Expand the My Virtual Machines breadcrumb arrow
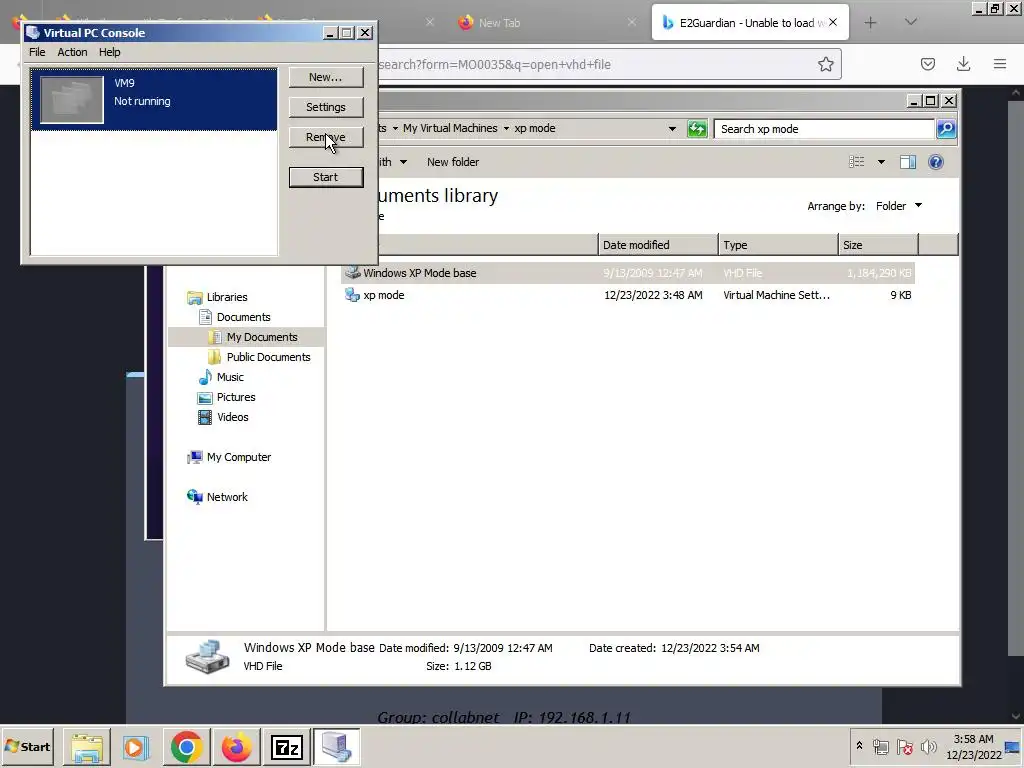 506,129
